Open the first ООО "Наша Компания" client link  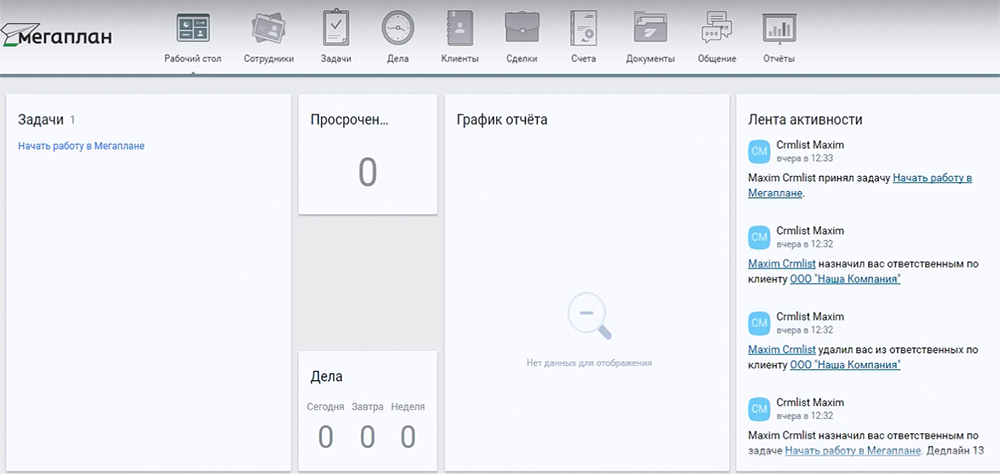845,279
